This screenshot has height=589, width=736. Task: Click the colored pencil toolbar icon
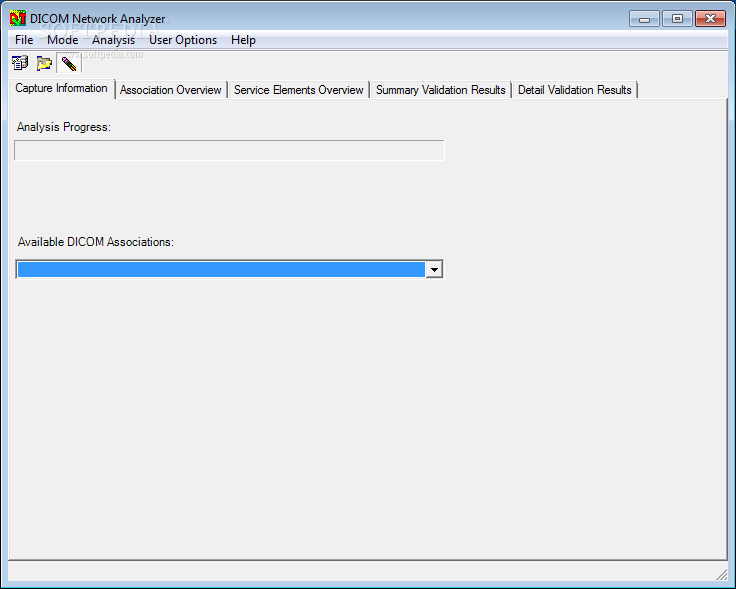pos(69,63)
